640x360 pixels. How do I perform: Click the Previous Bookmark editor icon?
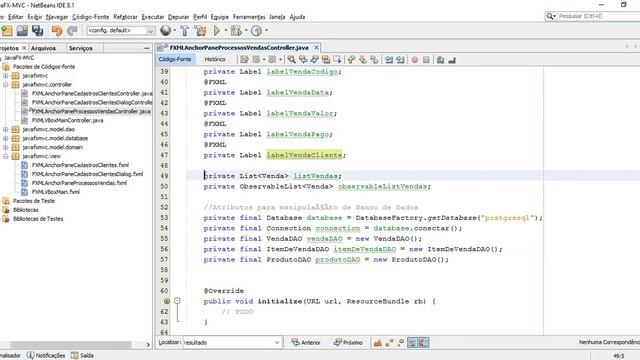click(351, 60)
